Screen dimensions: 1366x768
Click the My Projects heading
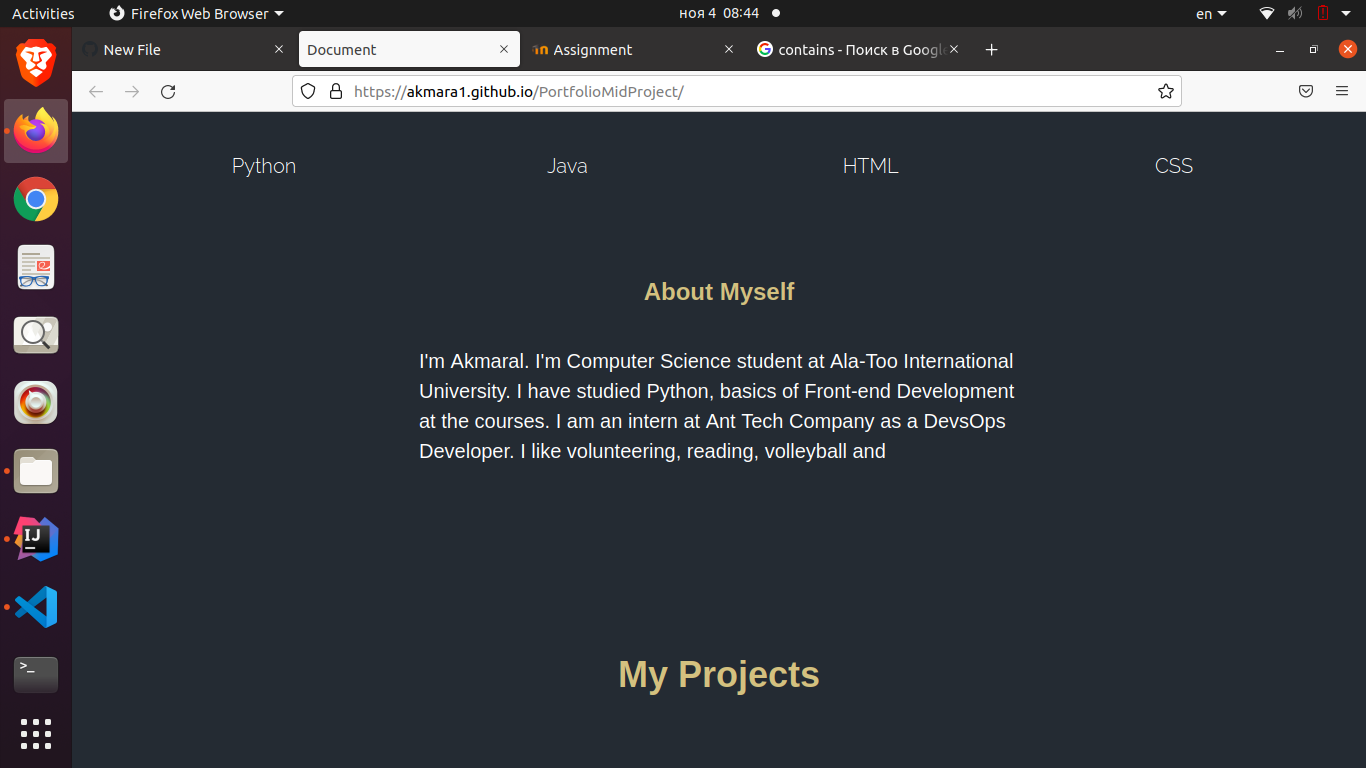719,675
